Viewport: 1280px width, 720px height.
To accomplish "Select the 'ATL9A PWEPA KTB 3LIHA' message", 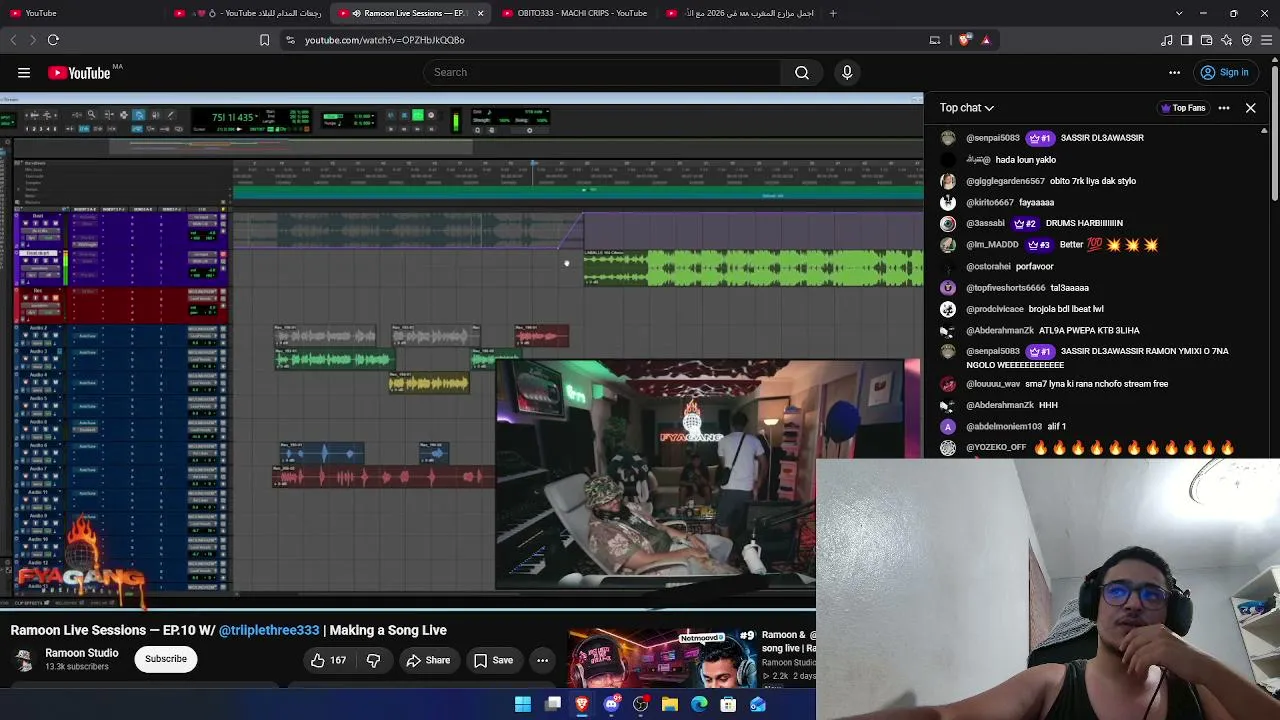I will point(1089,330).
